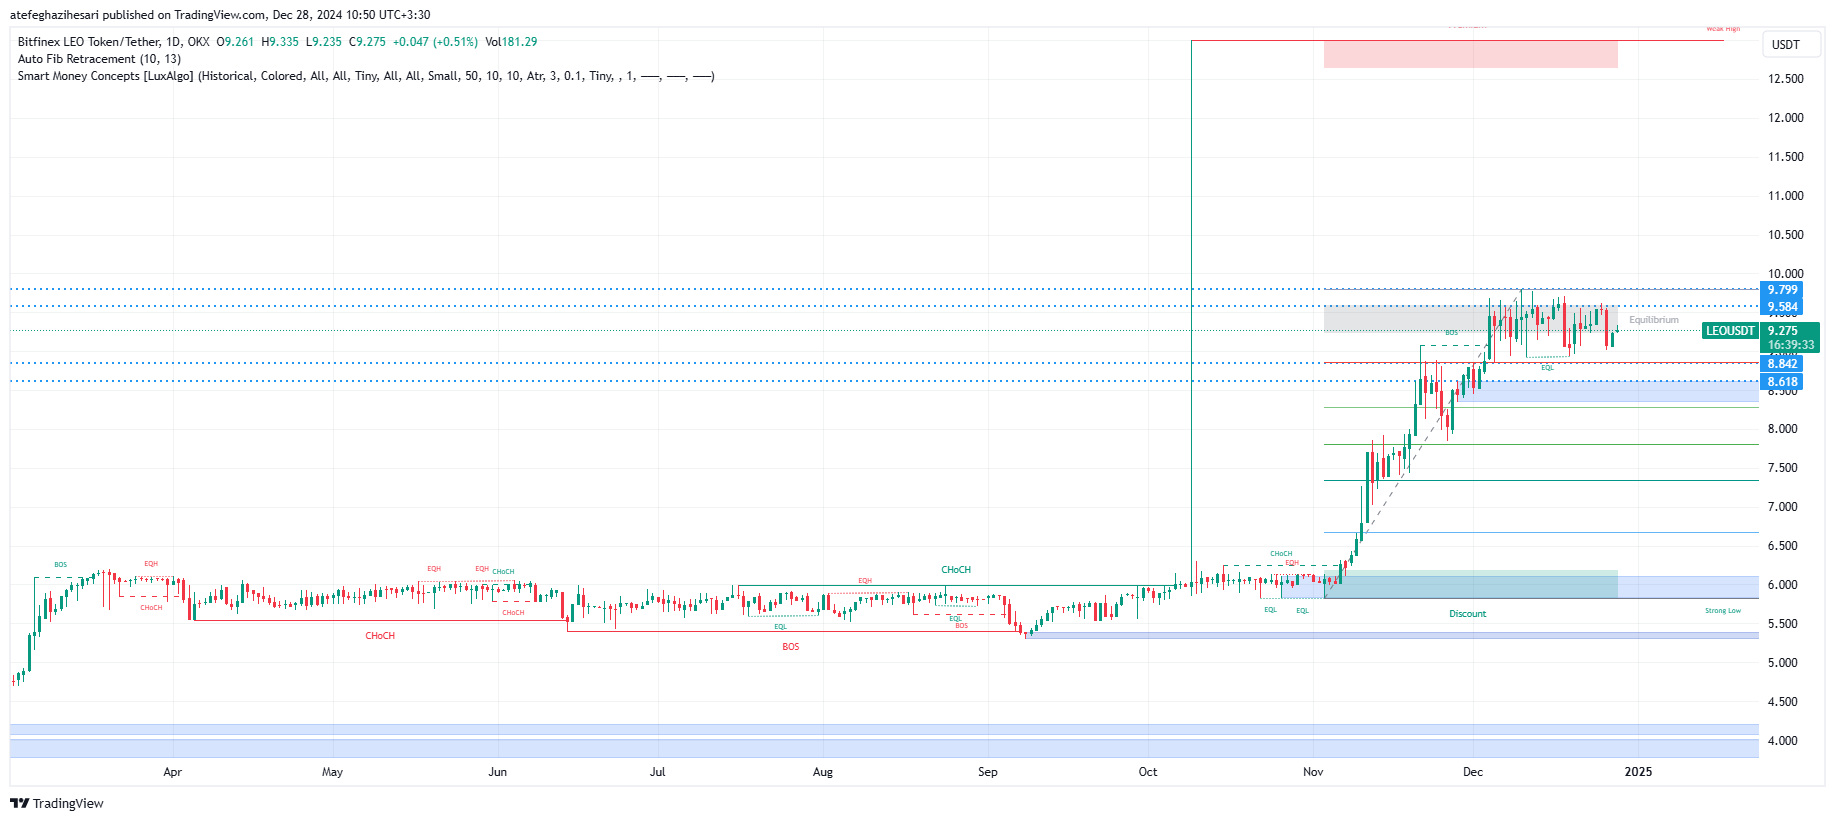Click the Apr label on time axis
The height and width of the screenshot is (821, 1835).
coord(172,772)
